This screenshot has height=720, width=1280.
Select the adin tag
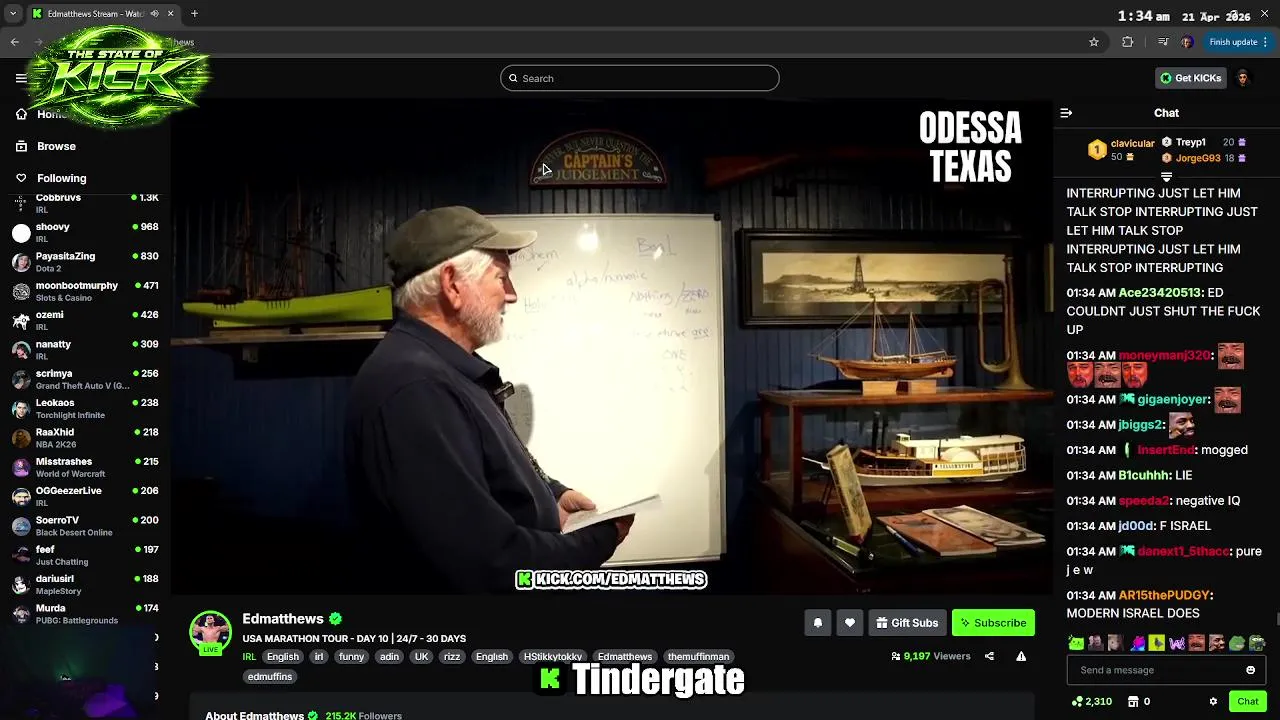tap(389, 657)
